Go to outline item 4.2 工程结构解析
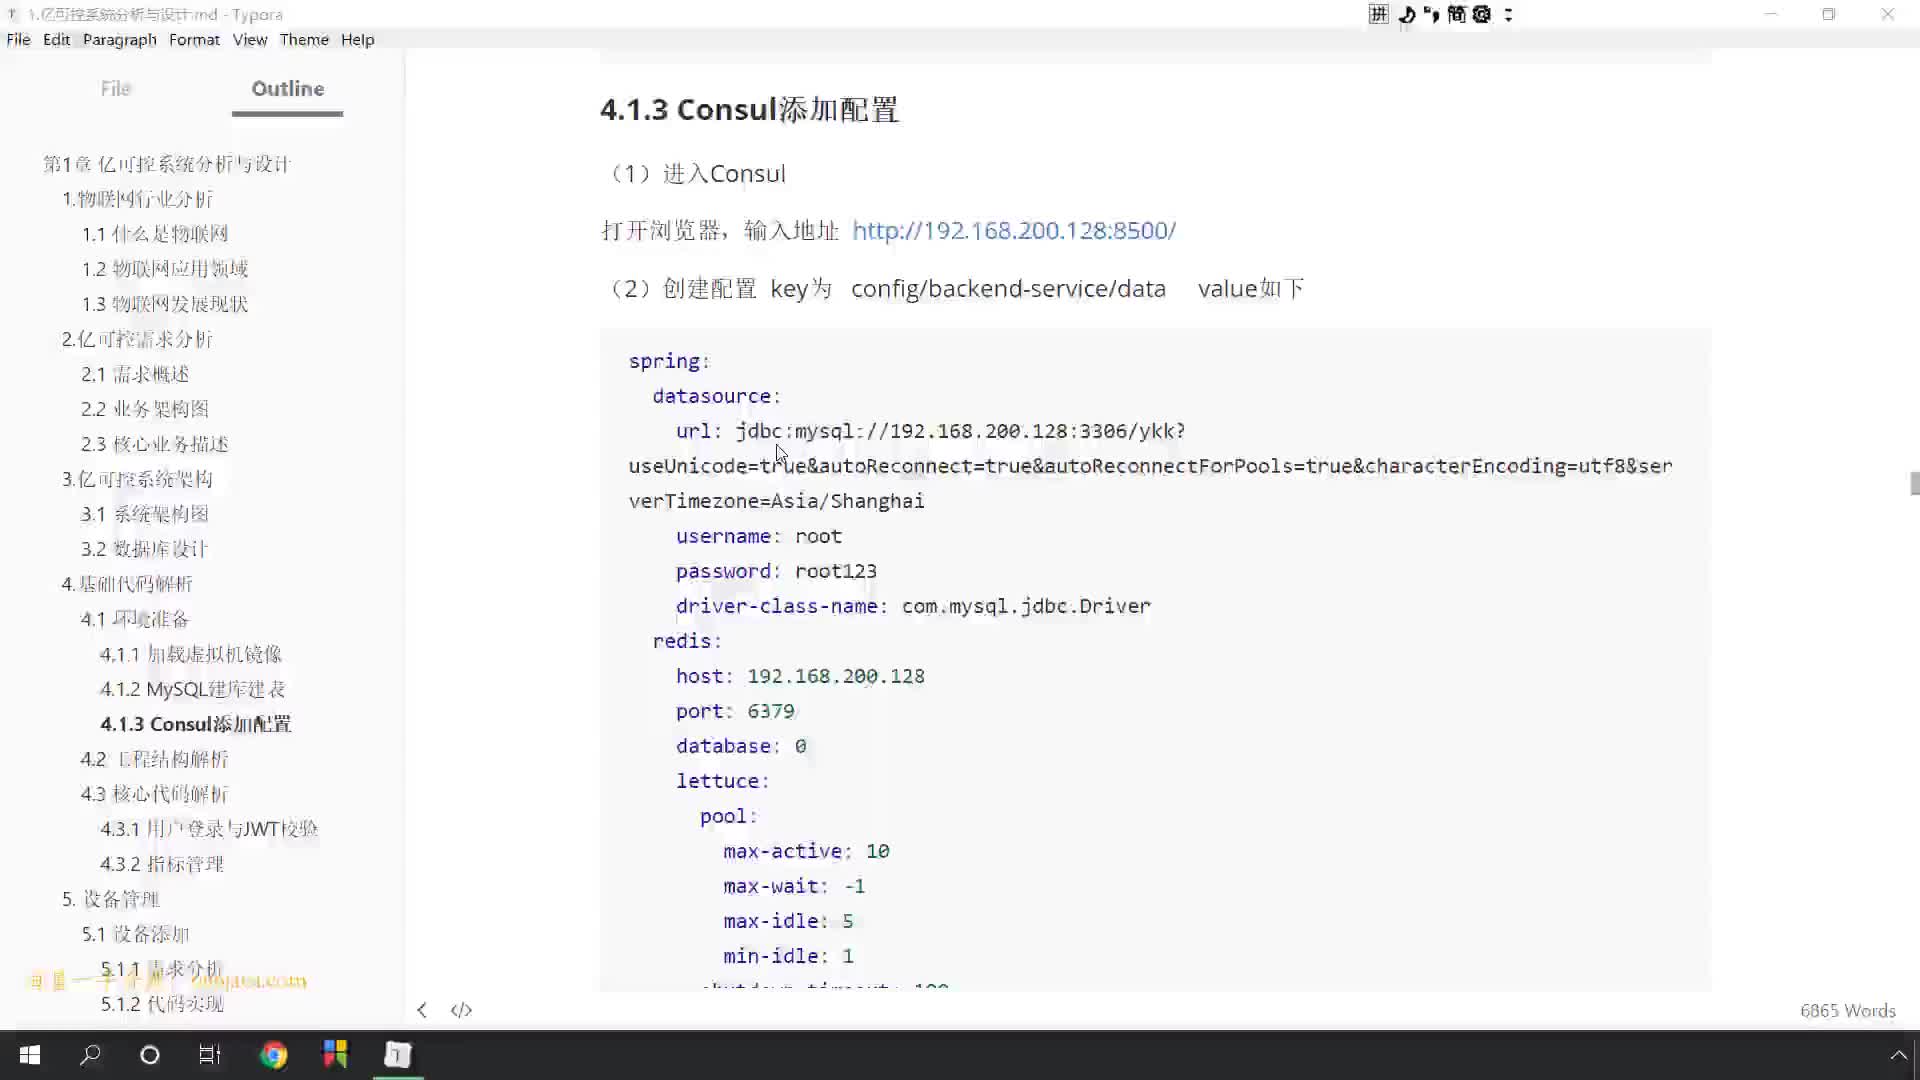Screen dimensions: 1920x1080 pyautogui.click(x=155, y=759)
